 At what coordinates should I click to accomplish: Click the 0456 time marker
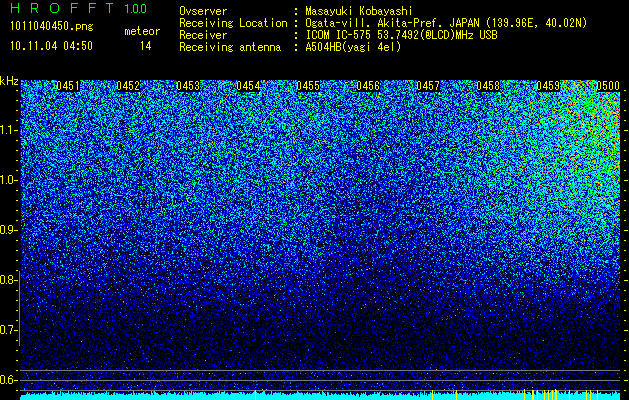click(368, 86)
